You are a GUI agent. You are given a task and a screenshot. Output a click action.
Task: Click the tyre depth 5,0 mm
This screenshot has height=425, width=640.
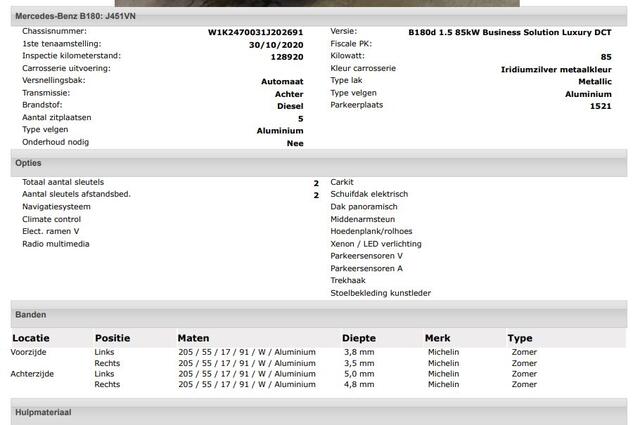[359, 374]
